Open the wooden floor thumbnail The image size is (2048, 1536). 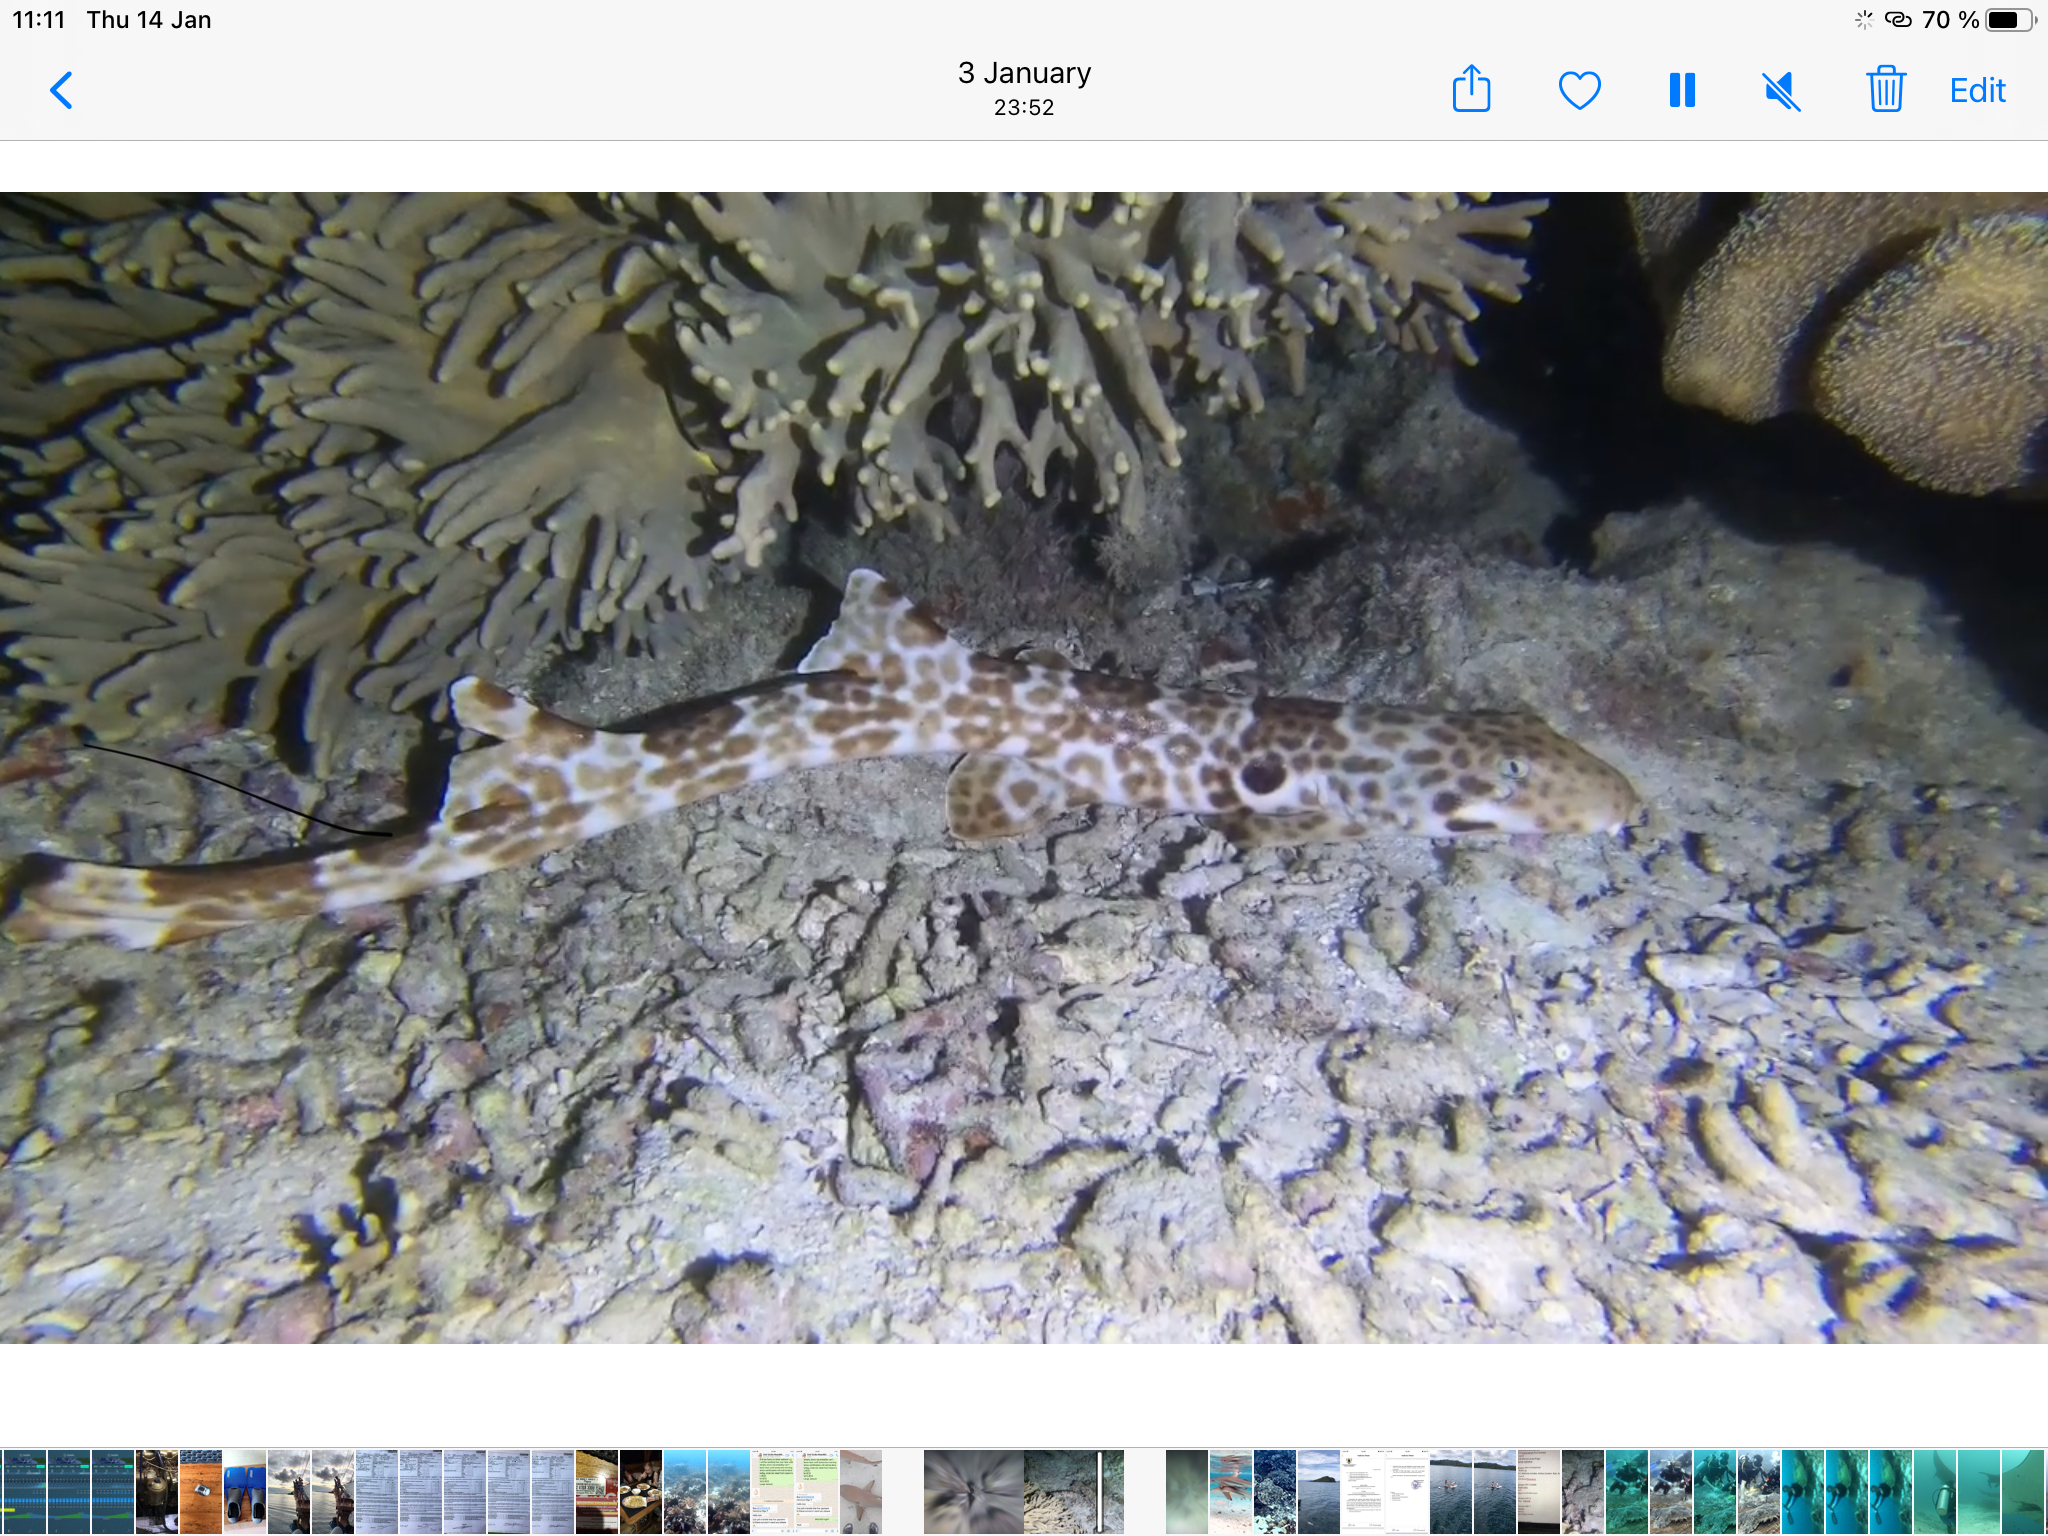(200, 1491)
